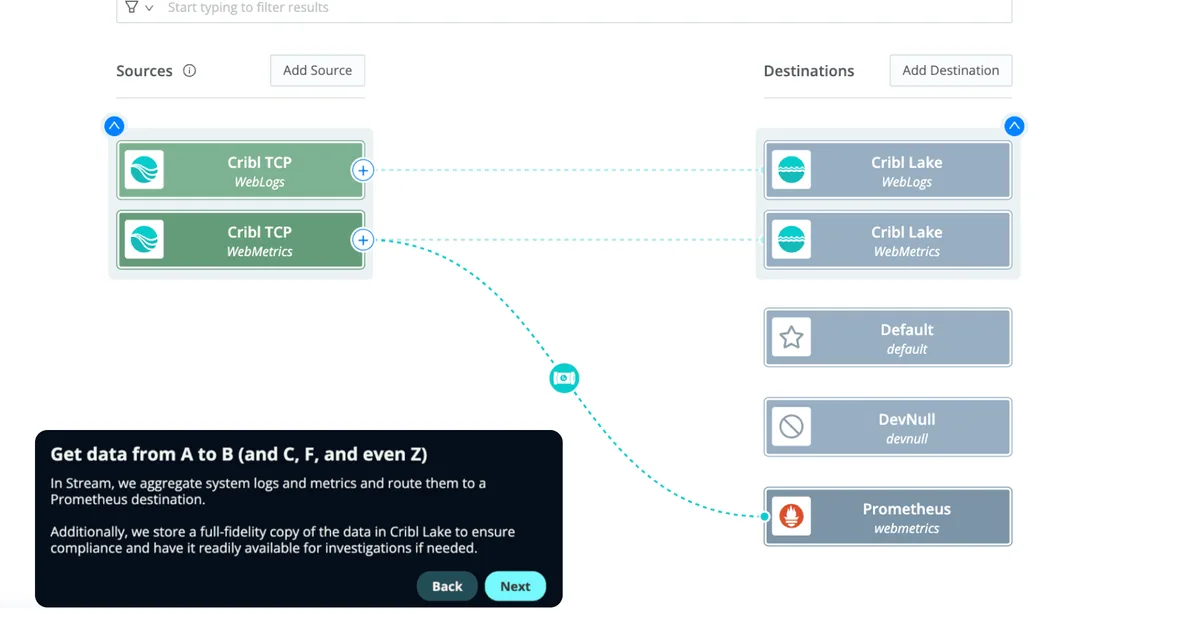Click Cribl TCP WebMetrics wave icon
The width and height of the screenshot is (1200, 630).
[x=145, y=240]
